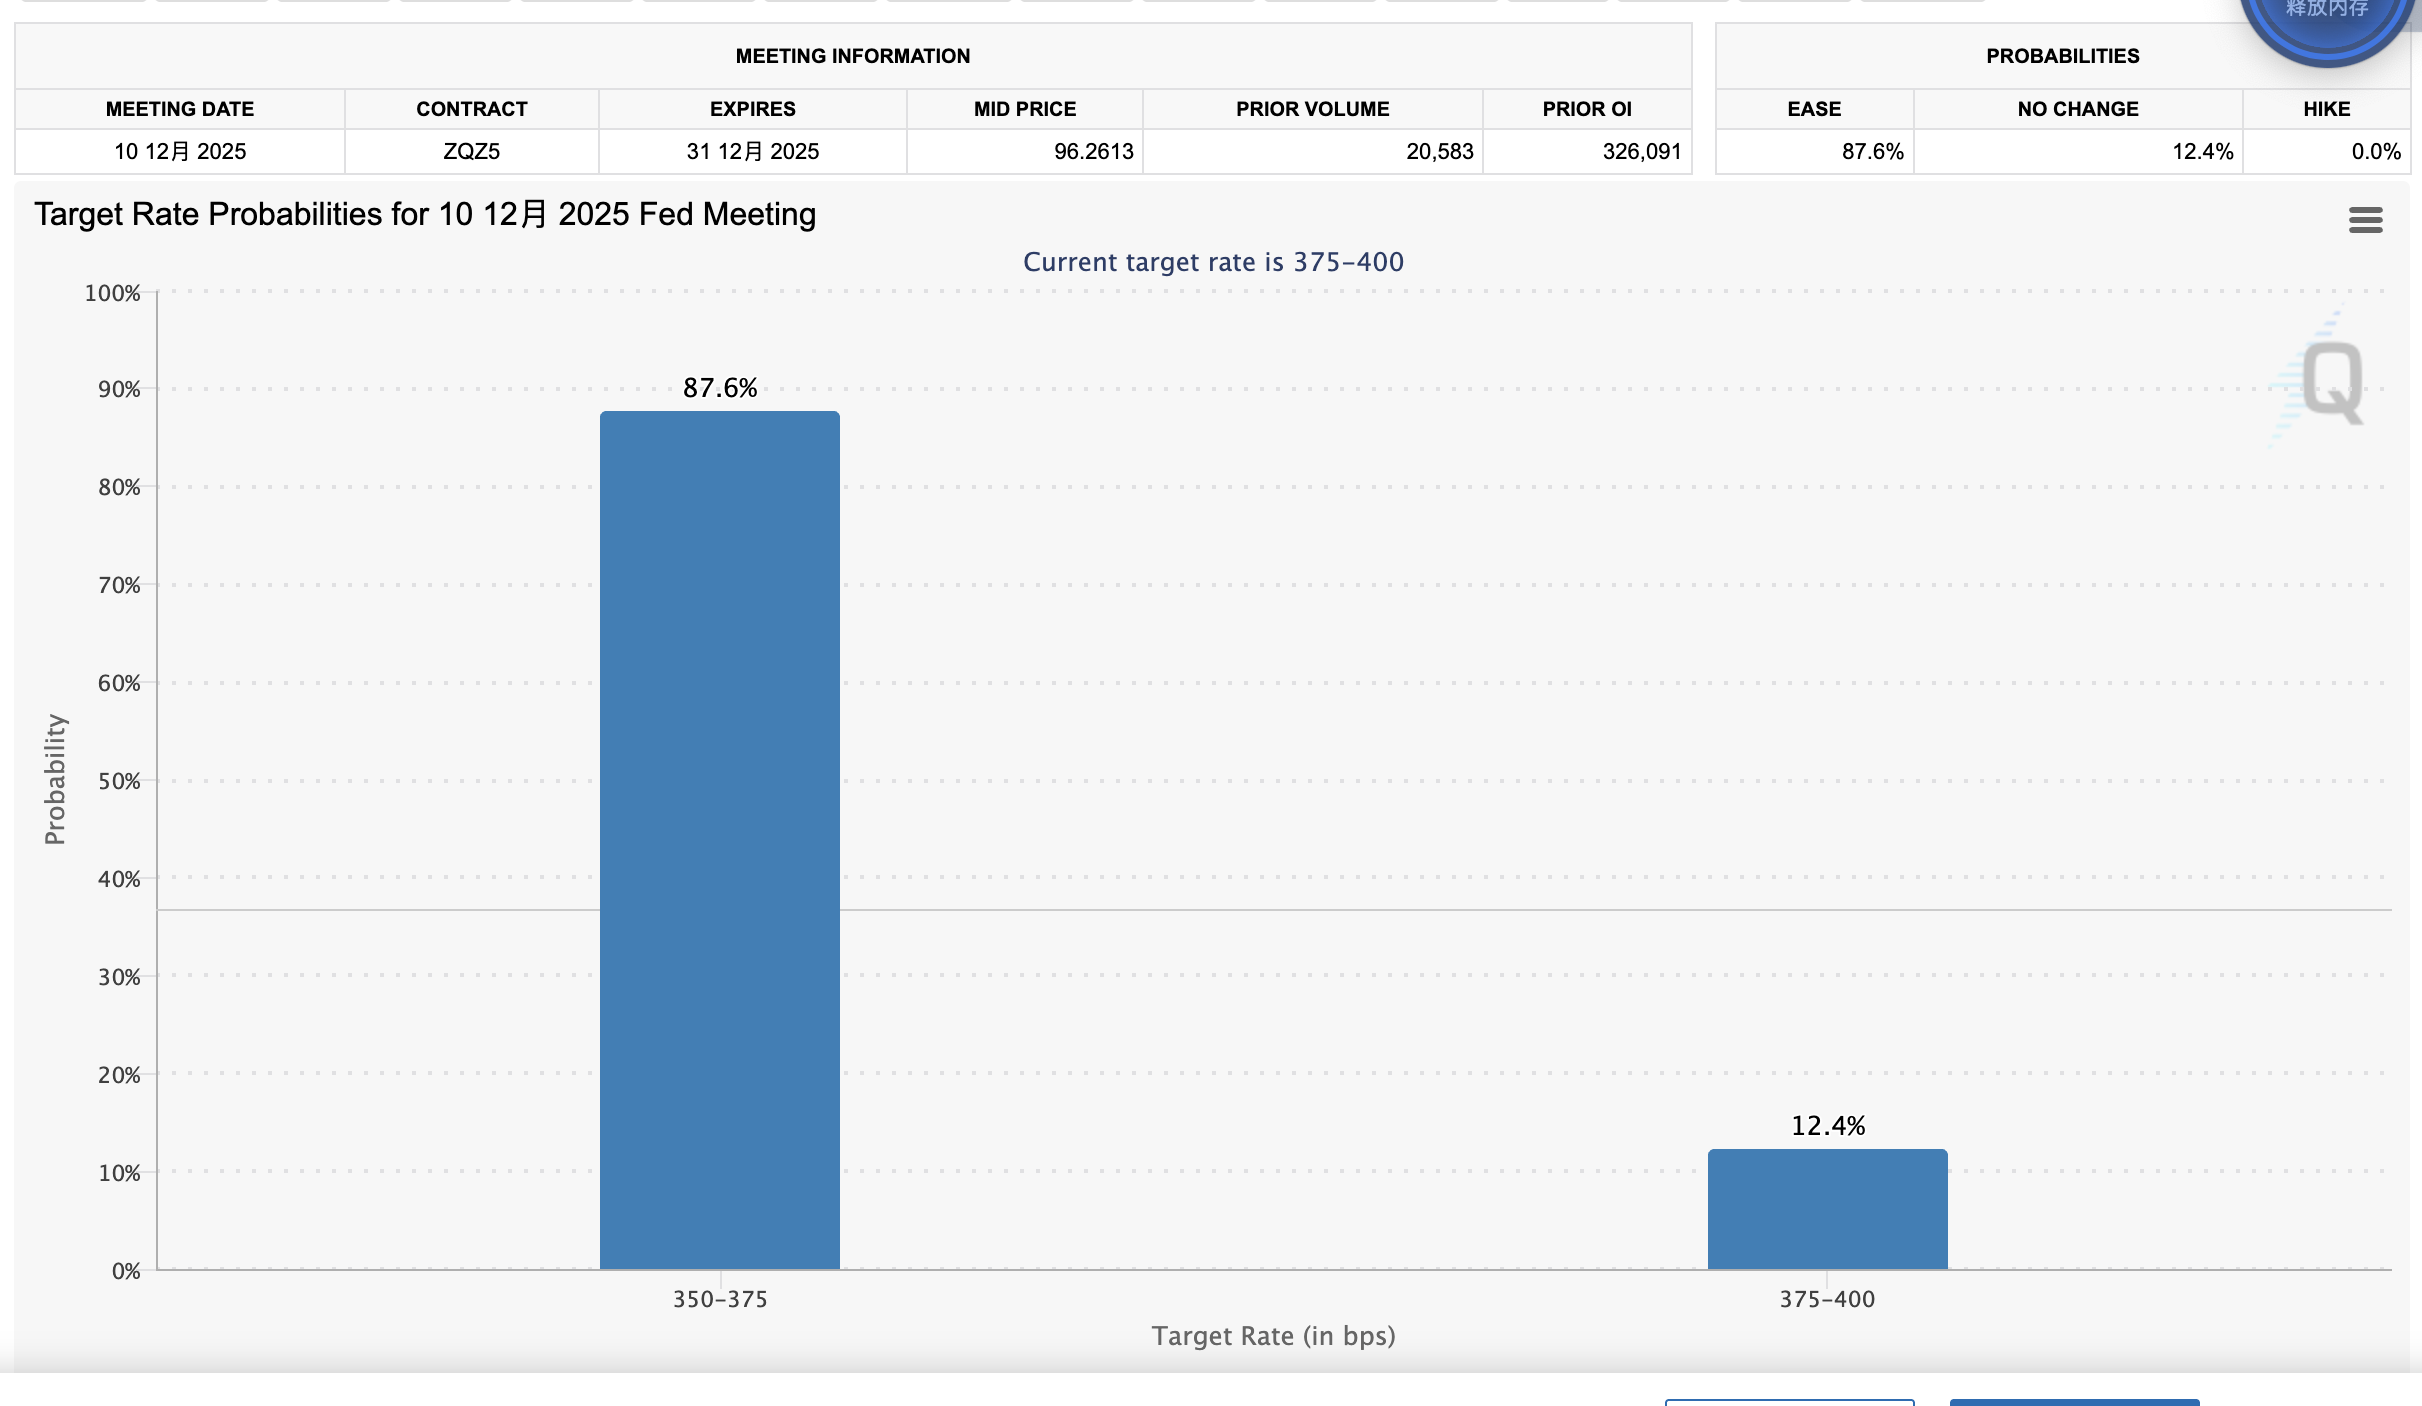Click the short 375-400 probability bar
This screenshot has width=2422, height=1406.
[1827, 1209]
